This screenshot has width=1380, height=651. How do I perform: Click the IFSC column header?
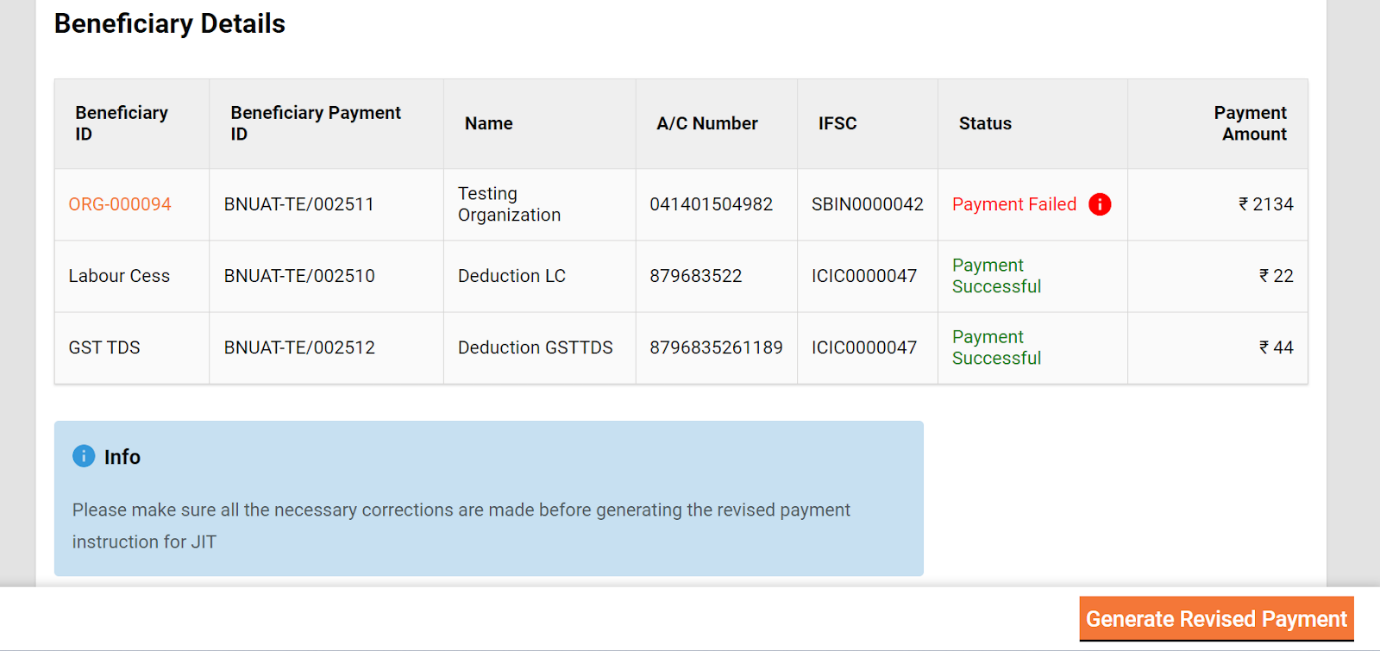coord(837,123)
